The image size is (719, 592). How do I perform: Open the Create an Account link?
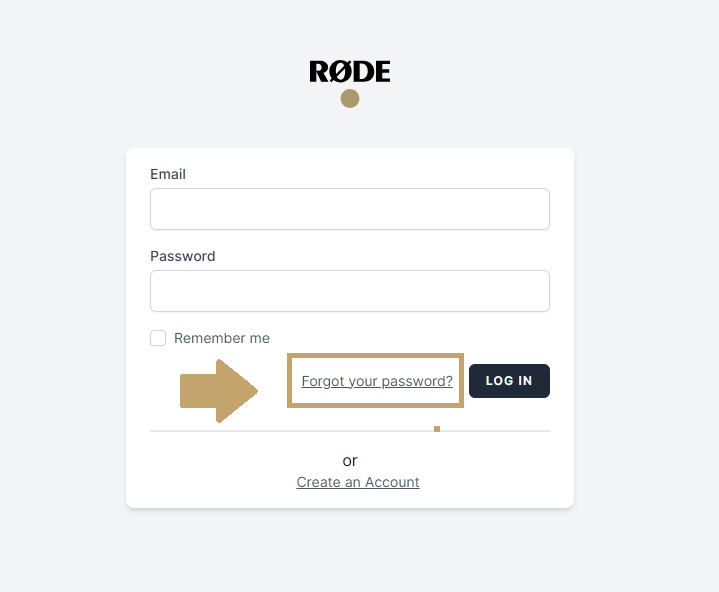point(358,482)
